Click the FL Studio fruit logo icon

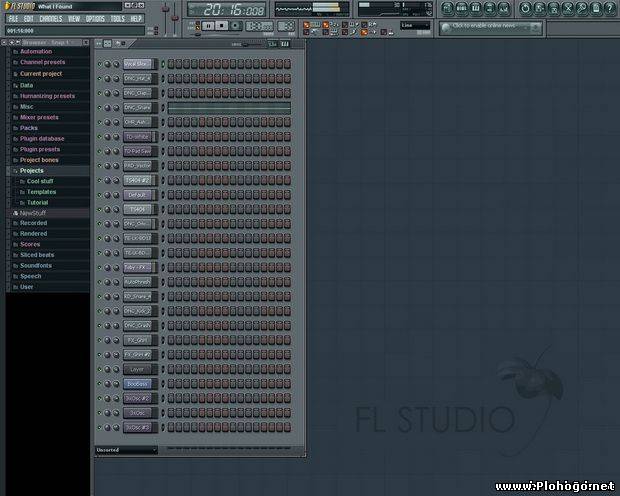pyautogui.click(x=8, y=6)
